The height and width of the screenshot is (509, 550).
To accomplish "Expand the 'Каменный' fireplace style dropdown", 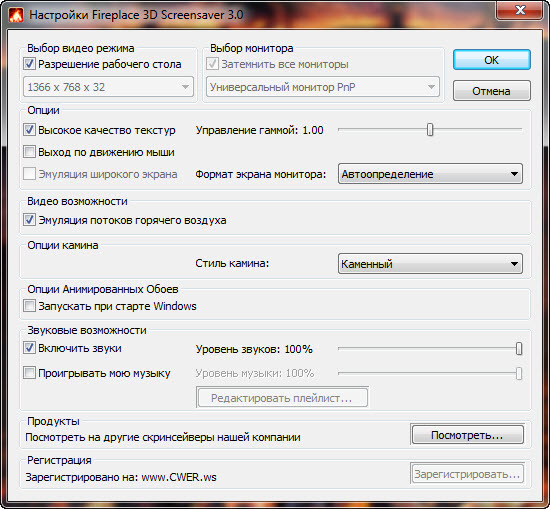I will [430, 263].
